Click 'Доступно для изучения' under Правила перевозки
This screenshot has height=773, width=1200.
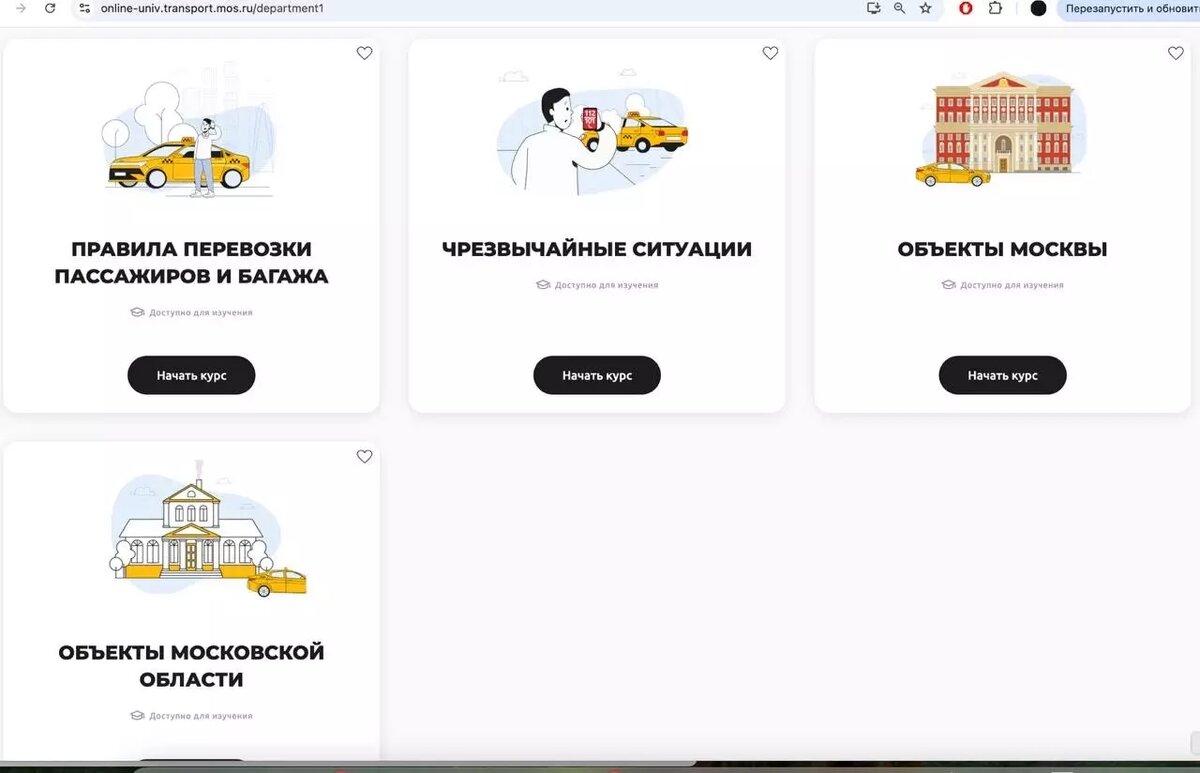(x=201, y=312)
